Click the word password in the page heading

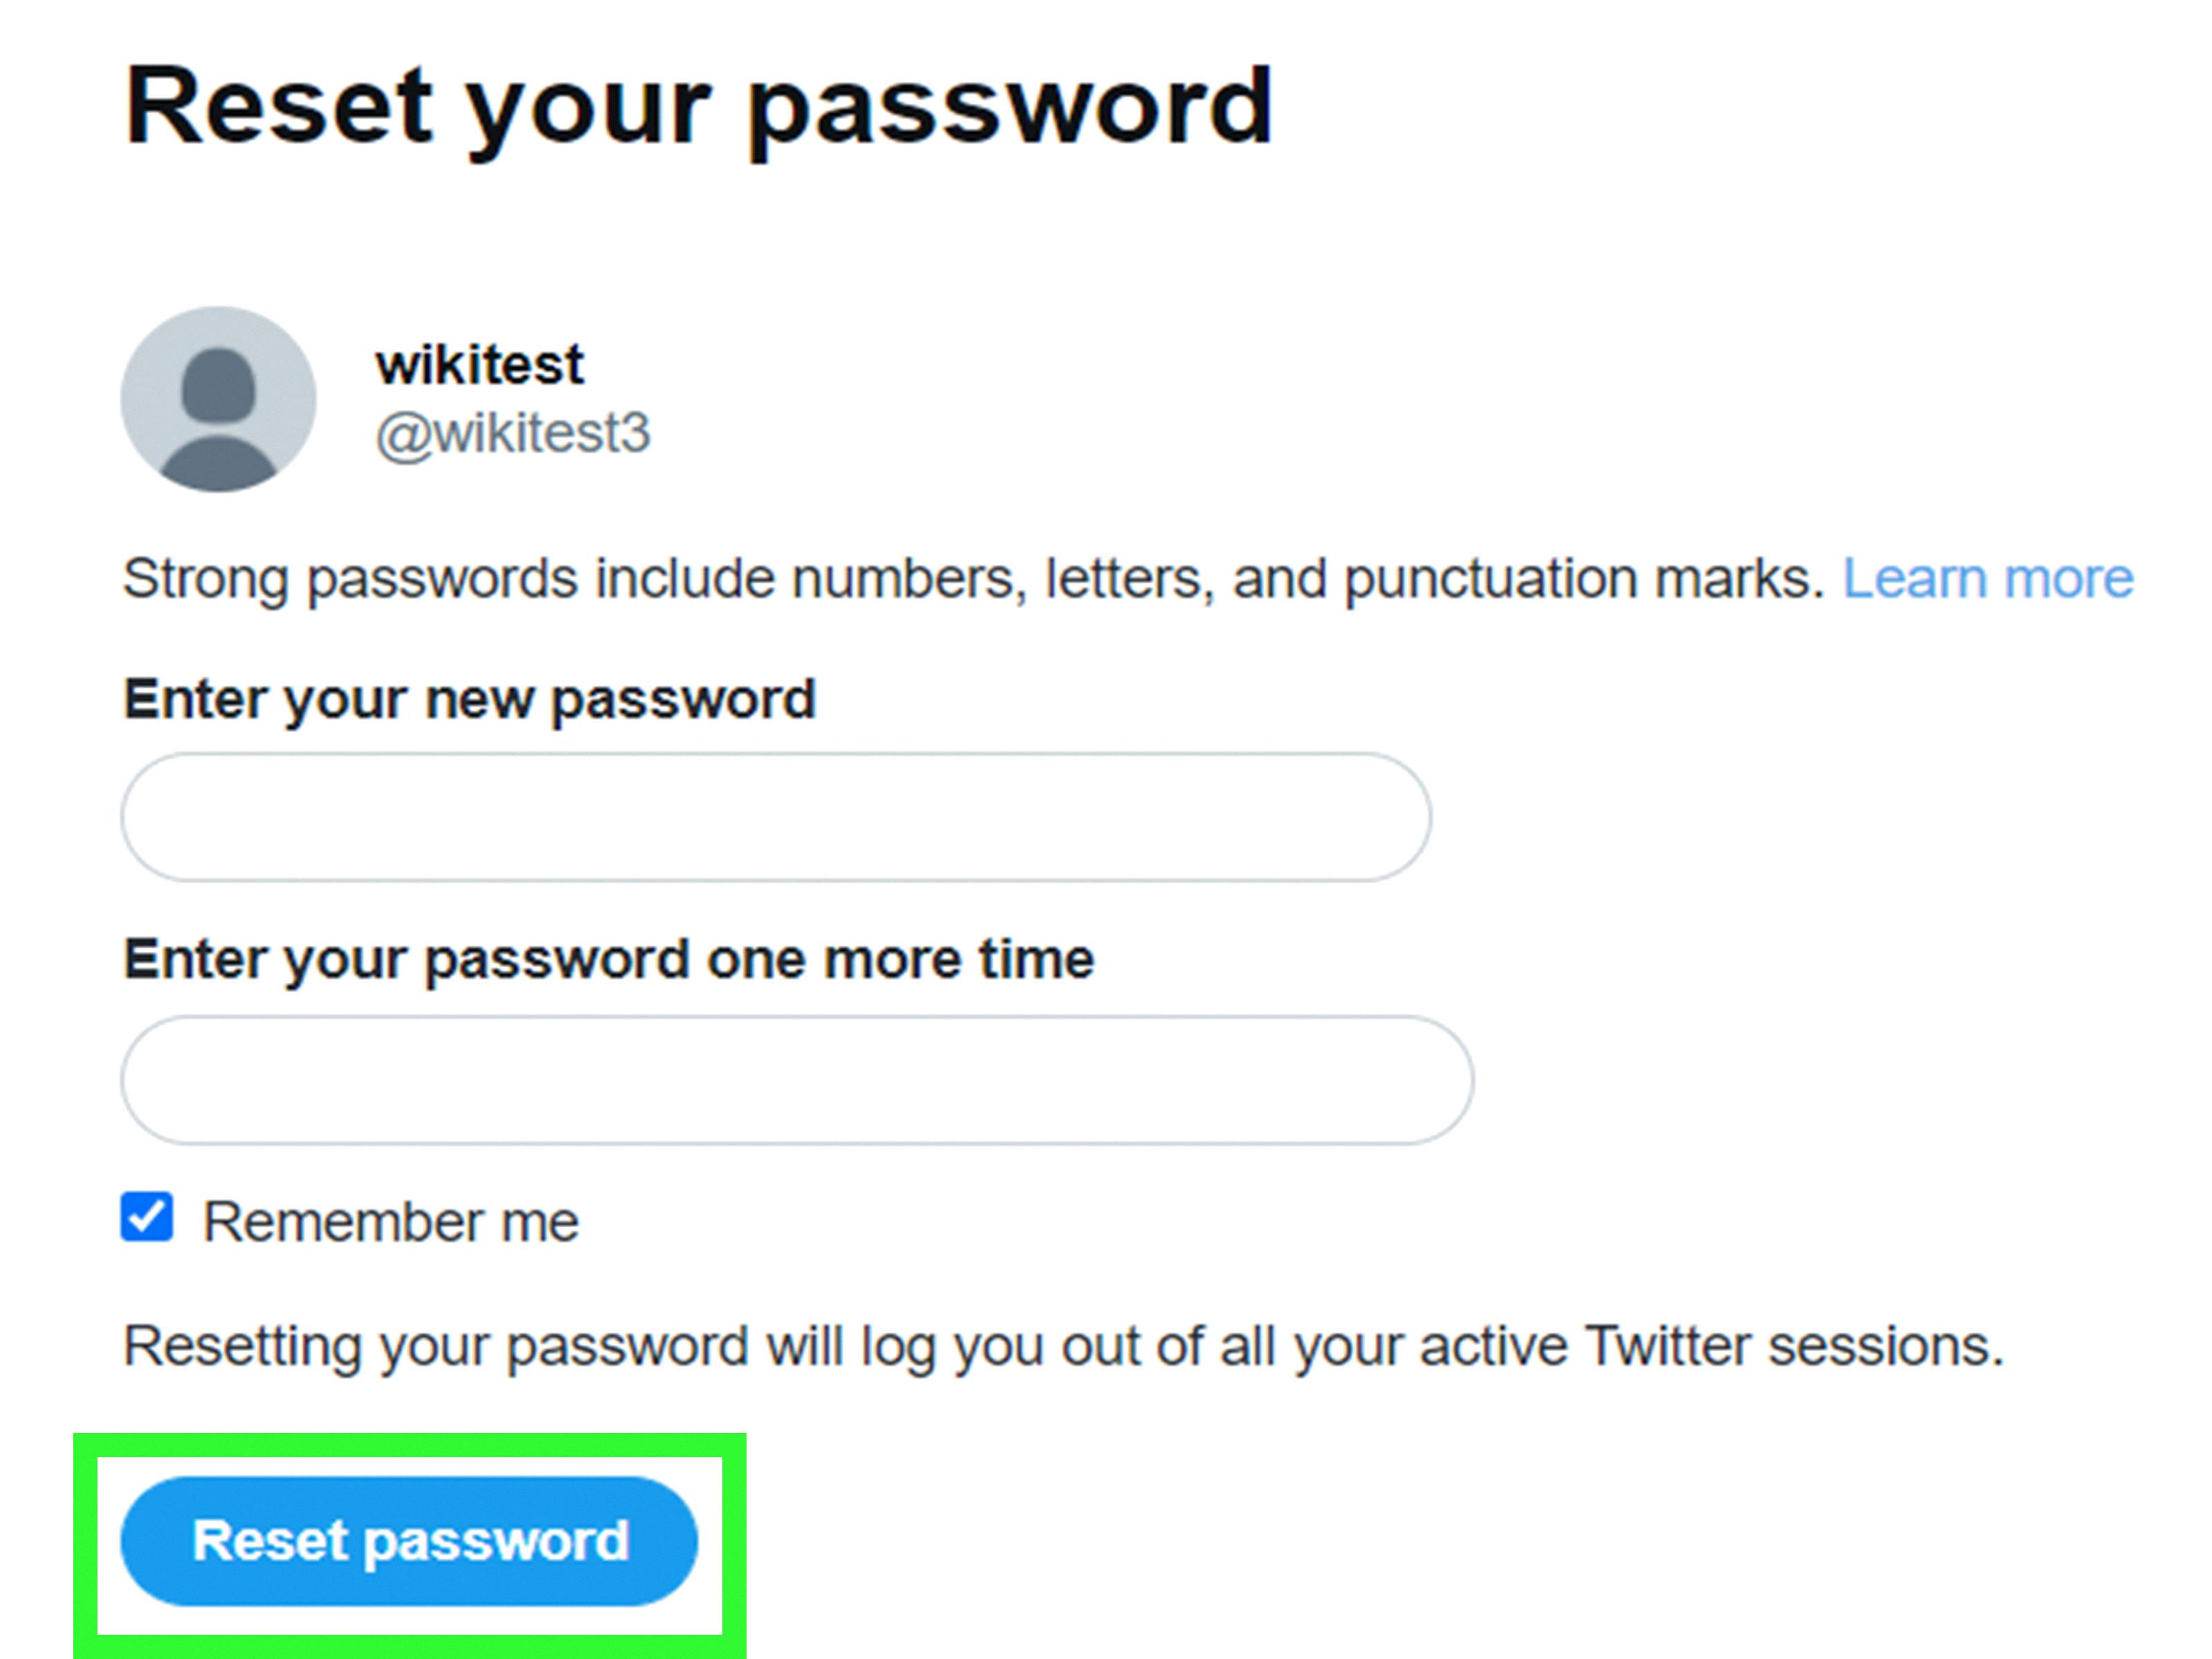tap(1010, 108)
